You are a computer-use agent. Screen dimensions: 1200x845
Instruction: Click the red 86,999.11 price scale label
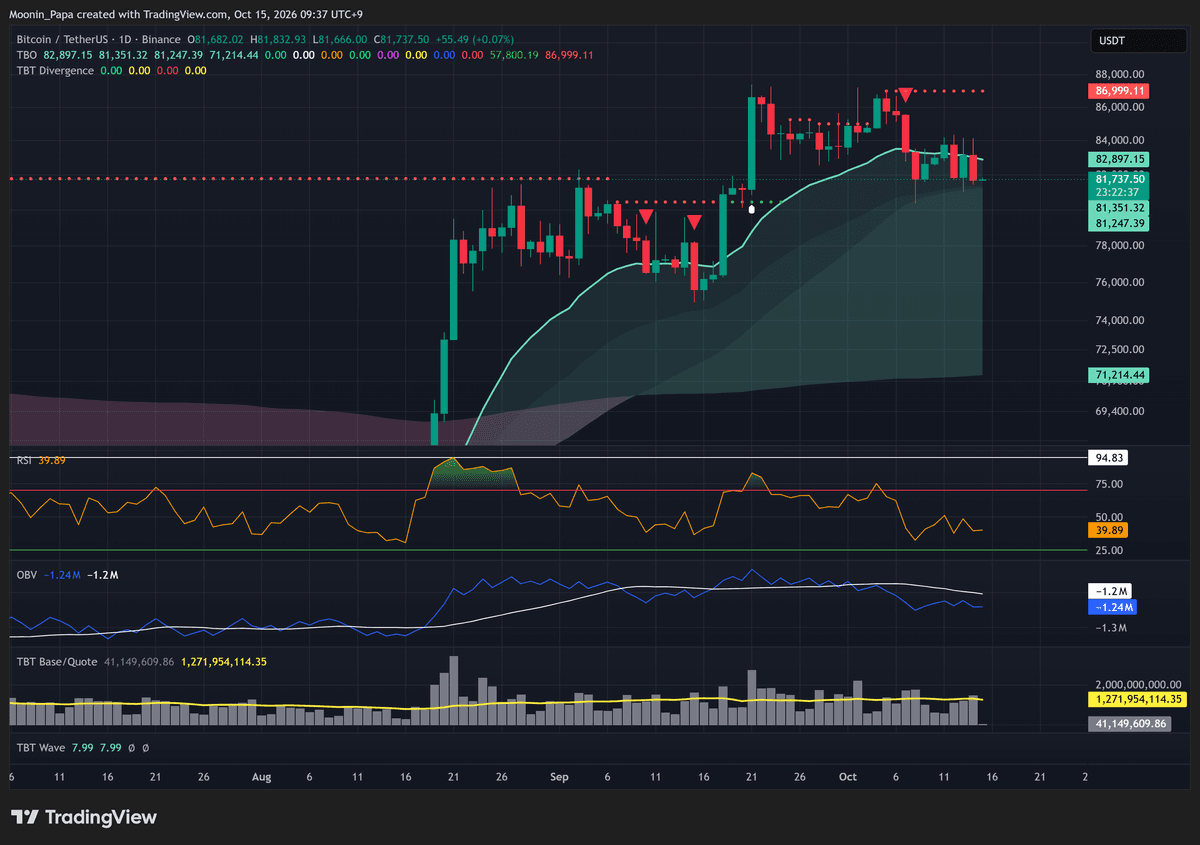tap(1118, 91)
